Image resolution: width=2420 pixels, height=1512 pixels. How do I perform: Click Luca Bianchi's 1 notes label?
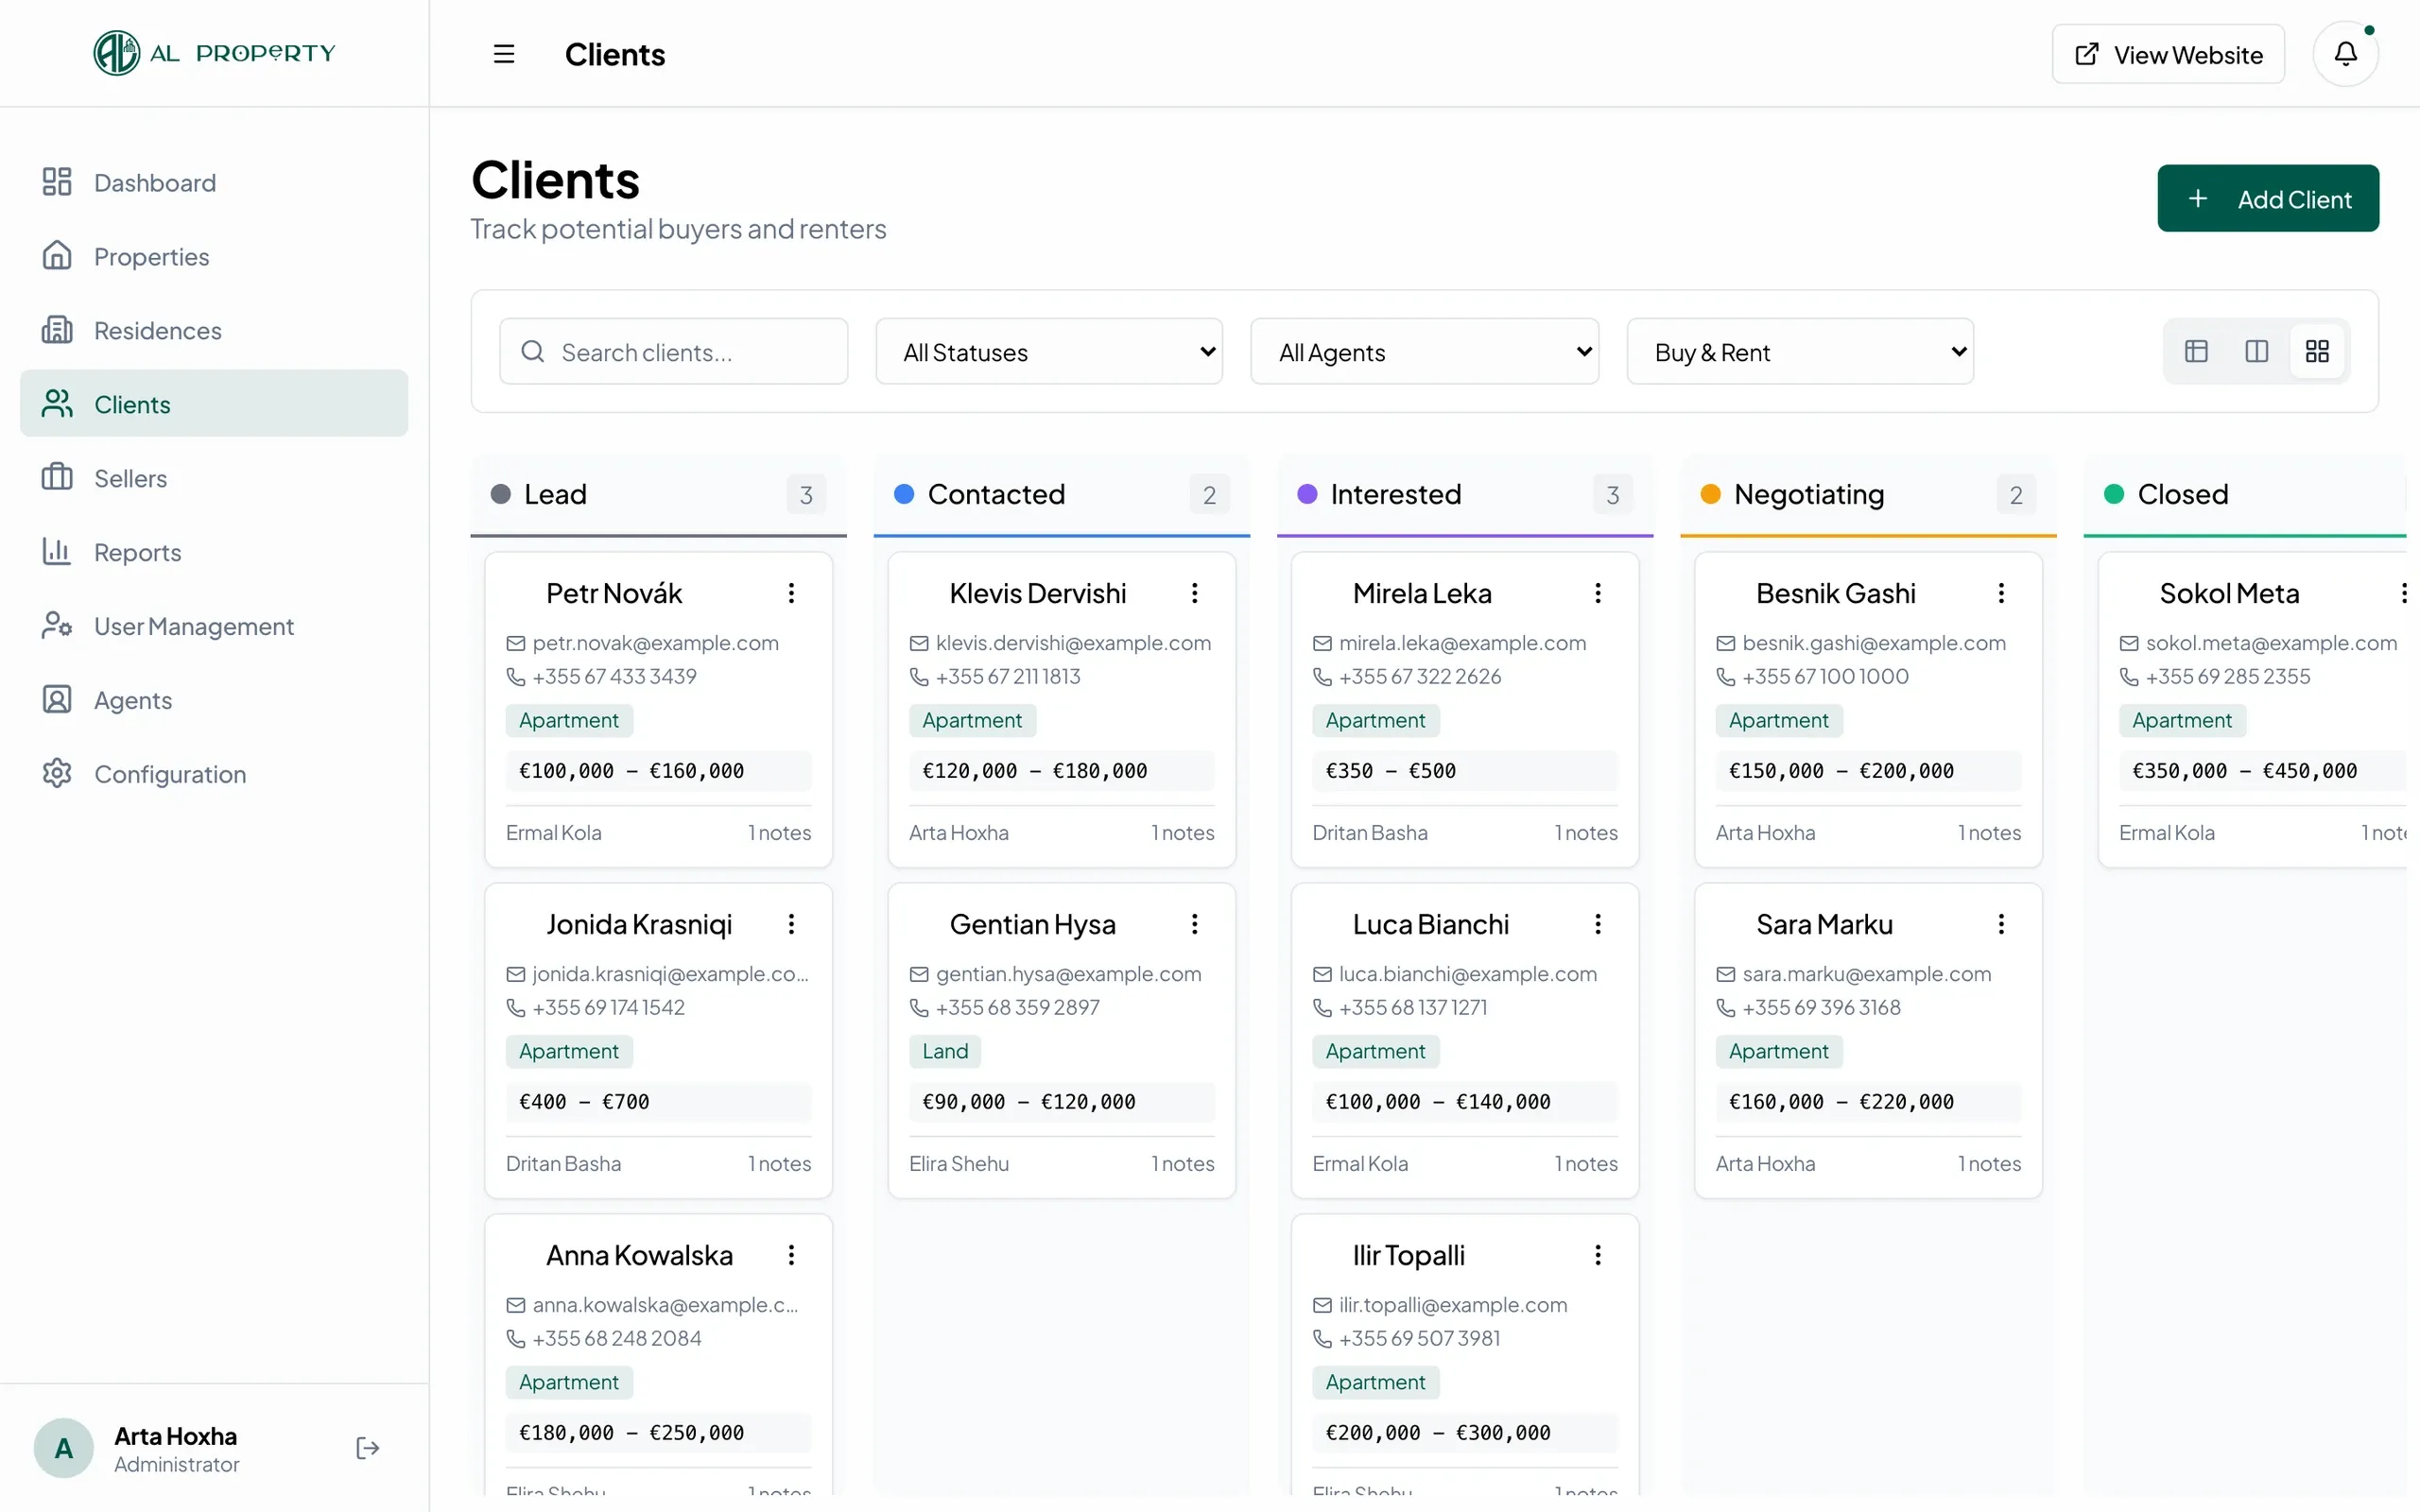(x=1585, y=1164)
